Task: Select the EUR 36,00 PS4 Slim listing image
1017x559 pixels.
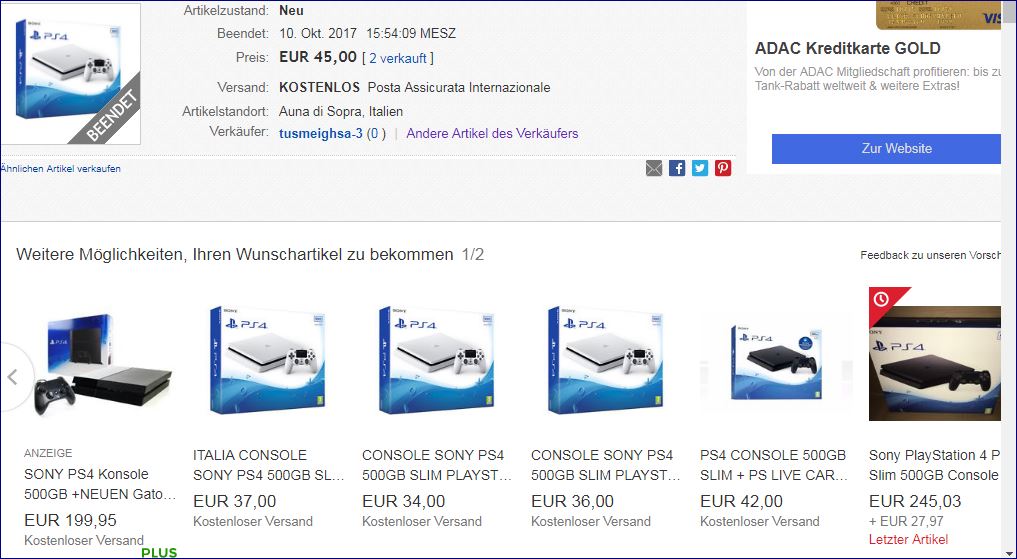Action: 607,361
